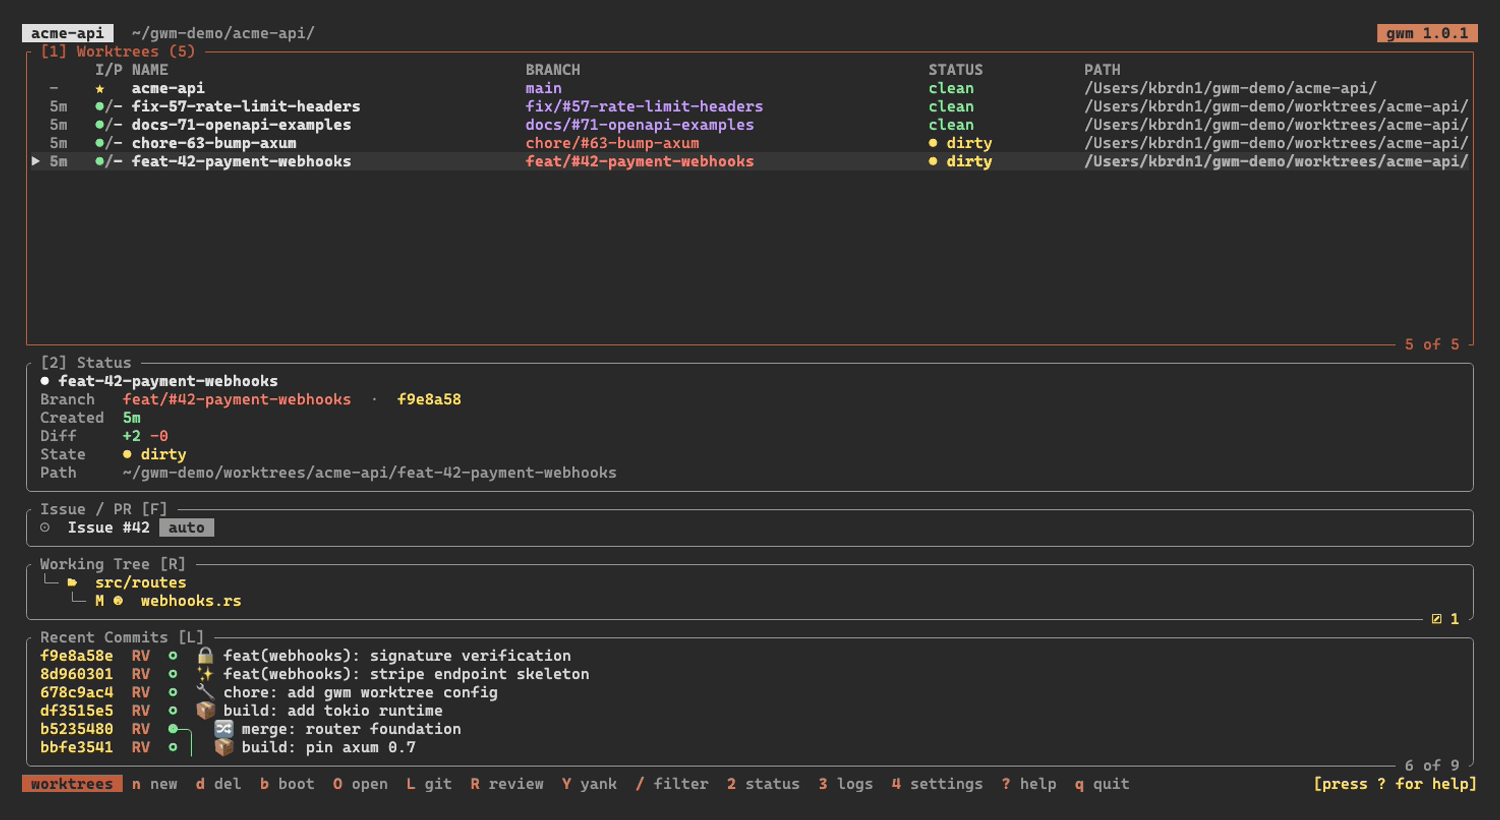This screenshot has height=820, width=1500.
Task: Click the changed-files count icon in Working Tree panel
Action: coord(1436,619)
